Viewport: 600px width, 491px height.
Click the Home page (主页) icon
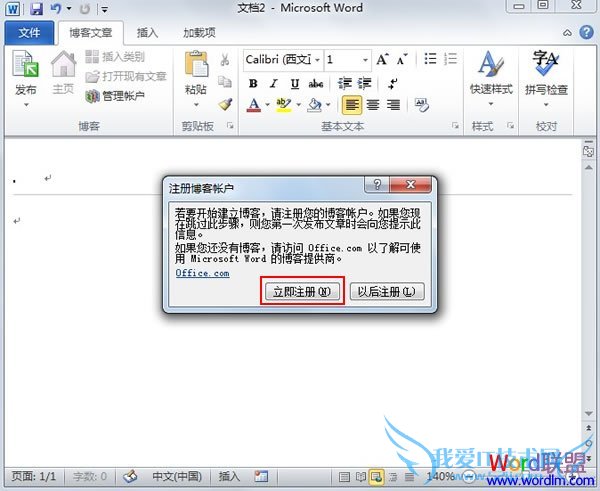coord(64,64)
